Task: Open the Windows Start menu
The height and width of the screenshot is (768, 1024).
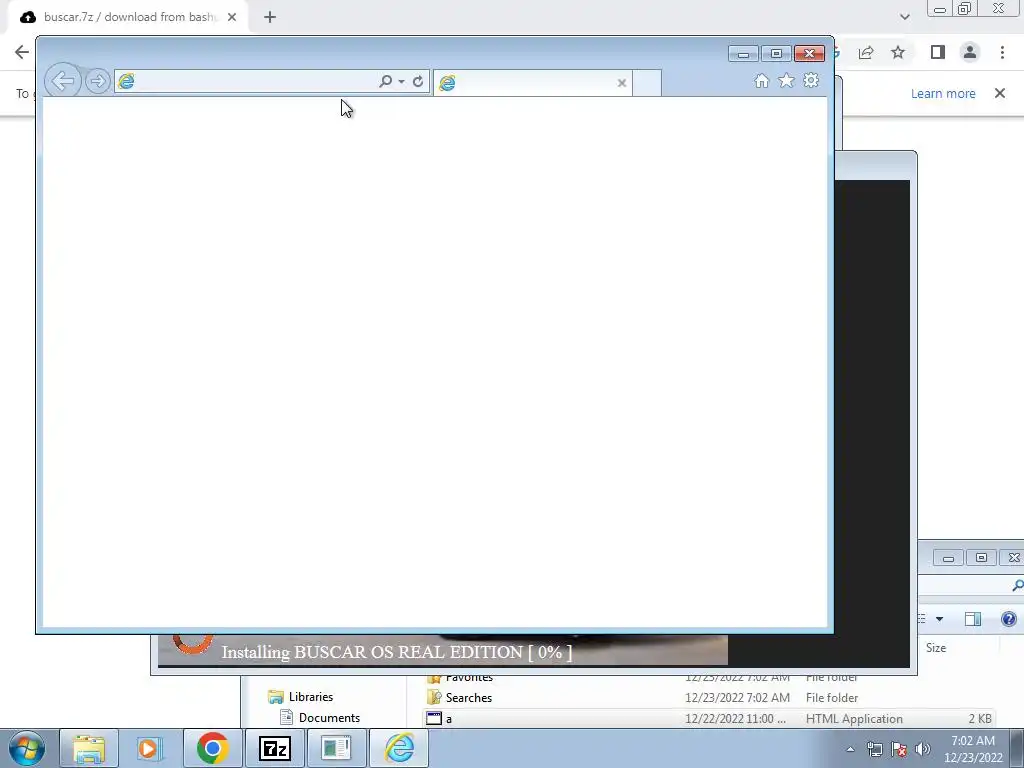Action: click(x=27, y=748)
